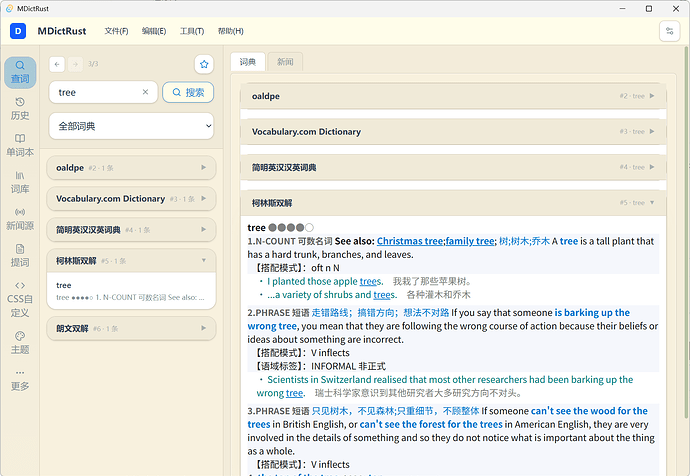The height and width of the screenshot is (476, 690).
Task: Click the '3.PHRASE 短语' sense label
Action: pos(279,411)
